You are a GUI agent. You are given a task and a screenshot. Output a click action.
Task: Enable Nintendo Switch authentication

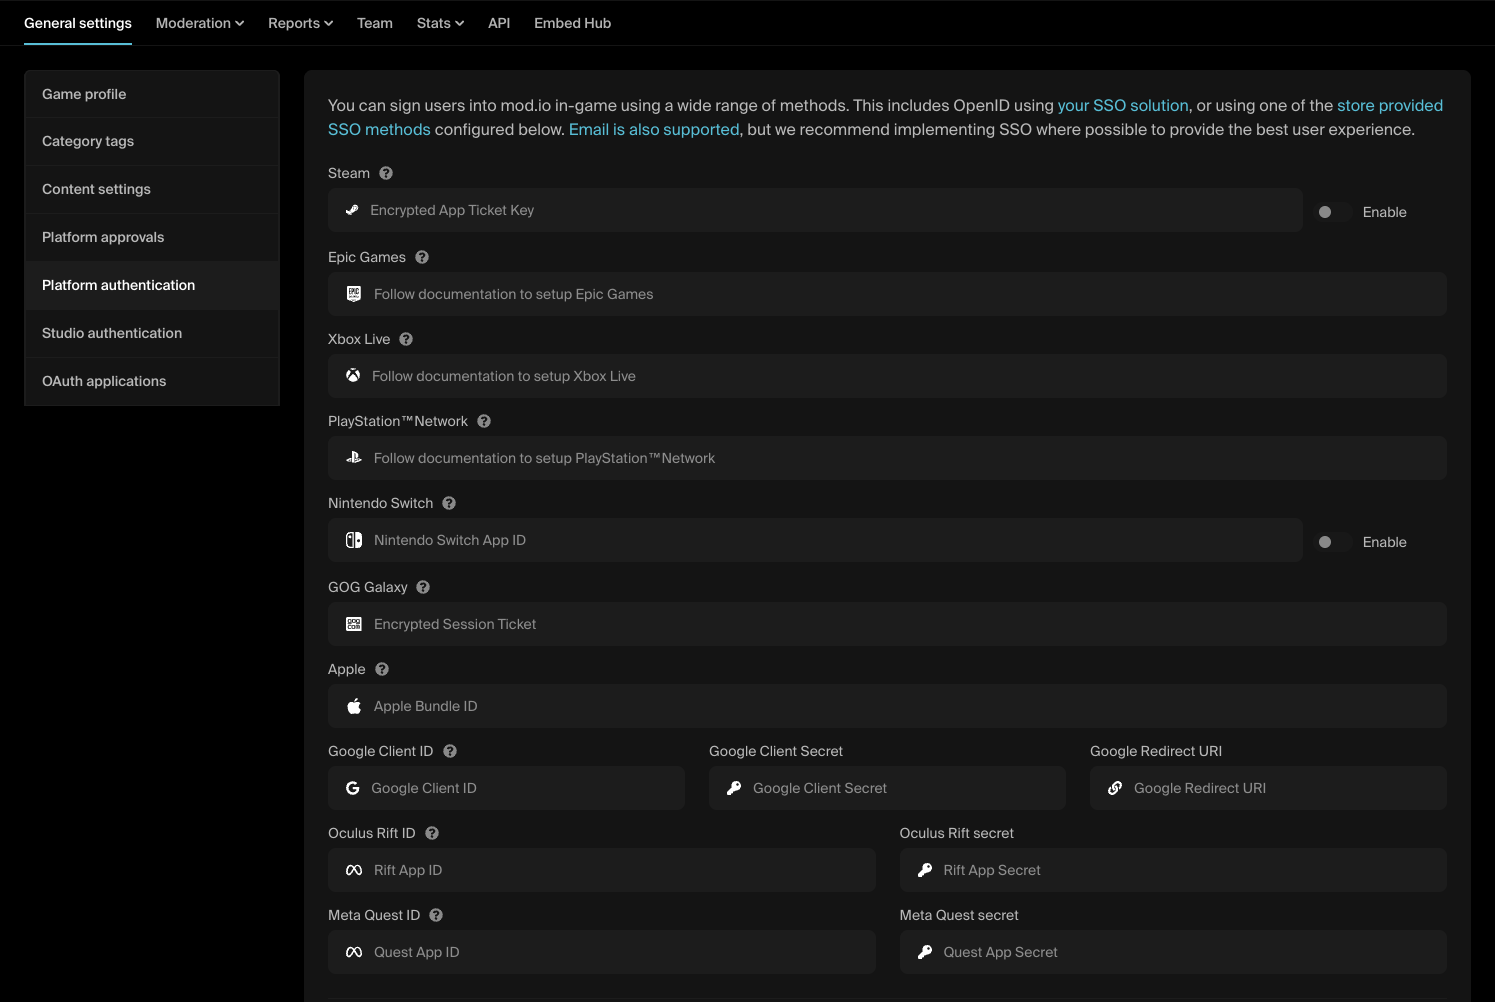coord(1331,541)
